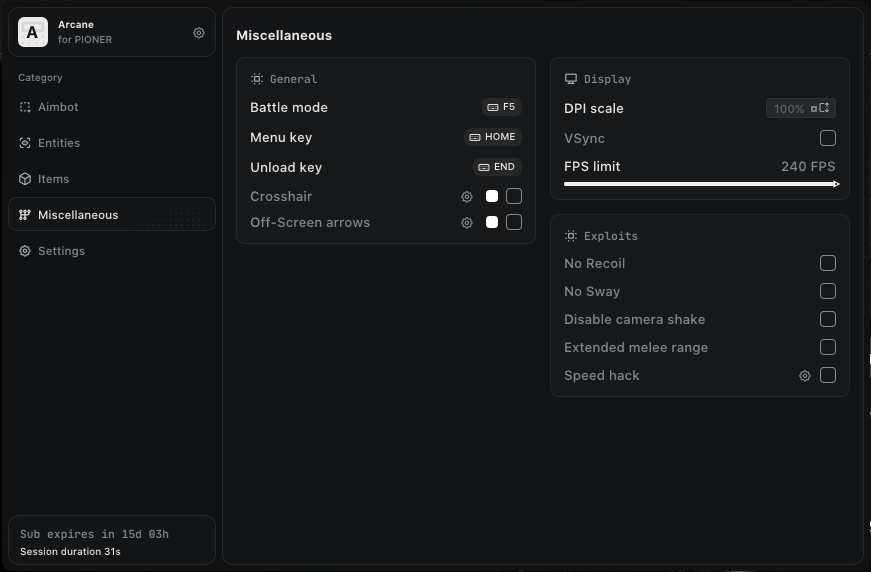Viewport: 871px width, 572px height.
Task: Go to the Items category
Action: coord(53,179)
